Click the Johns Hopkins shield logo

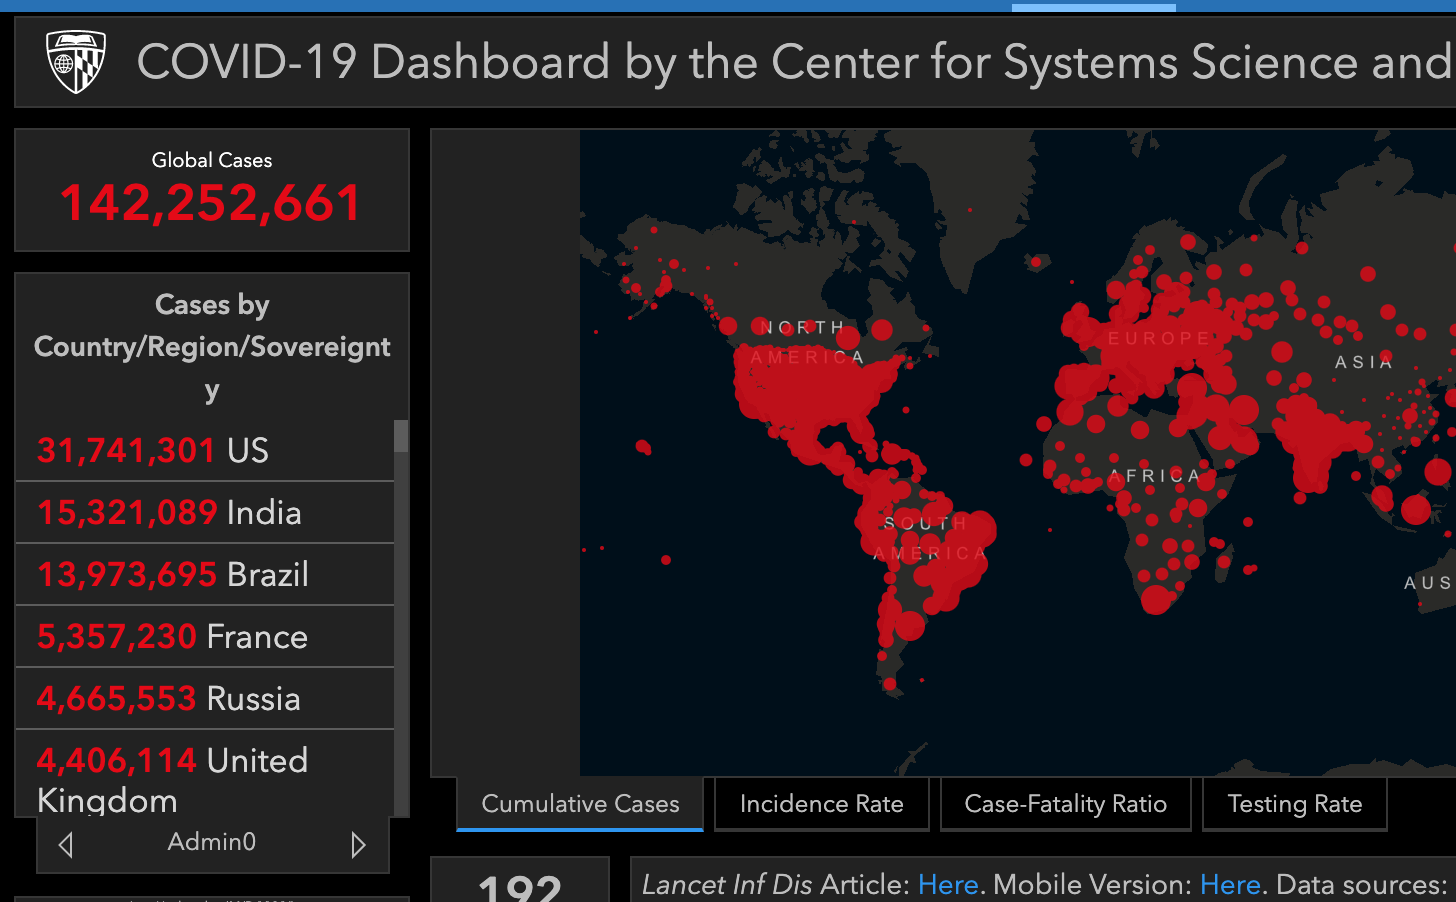(76, 62)
